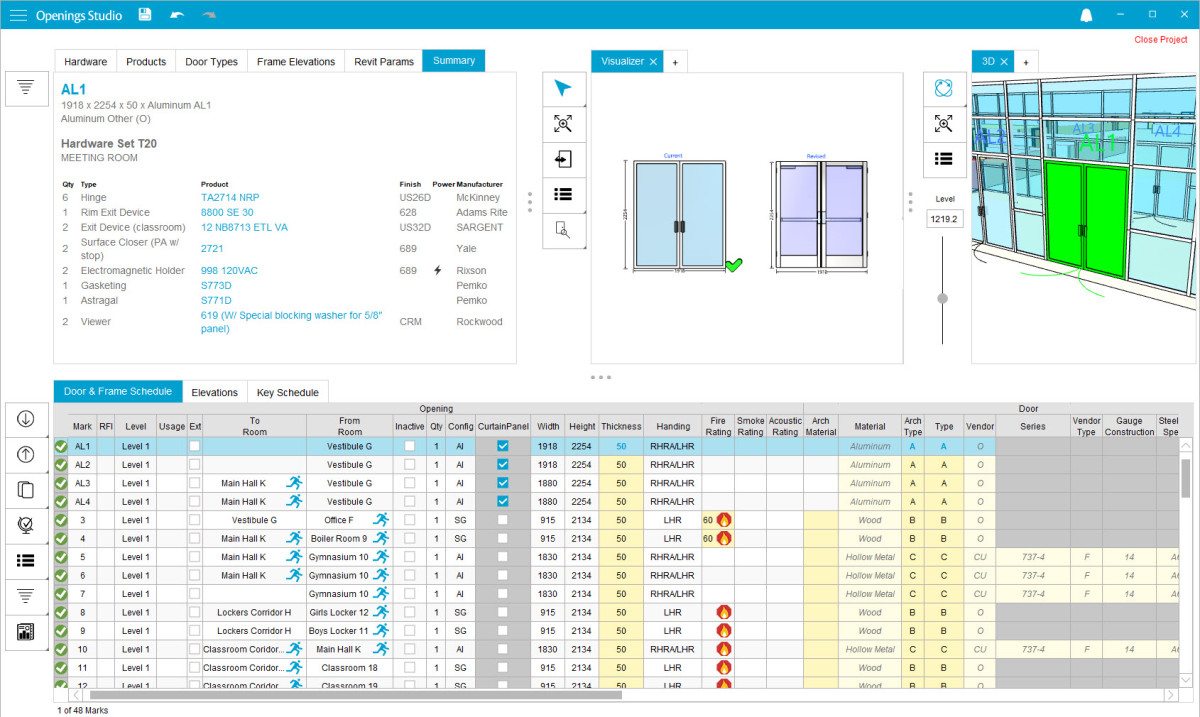Select the orbit icon in the 3D panel

(943, 88)
